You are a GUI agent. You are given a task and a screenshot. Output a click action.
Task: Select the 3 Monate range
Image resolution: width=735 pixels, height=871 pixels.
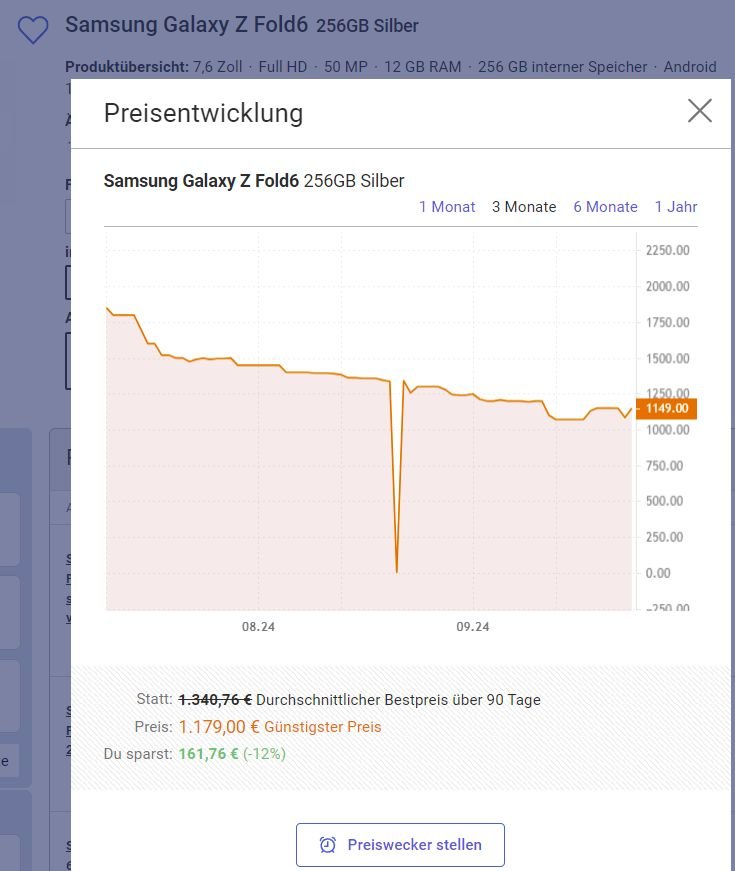(524, 207)
